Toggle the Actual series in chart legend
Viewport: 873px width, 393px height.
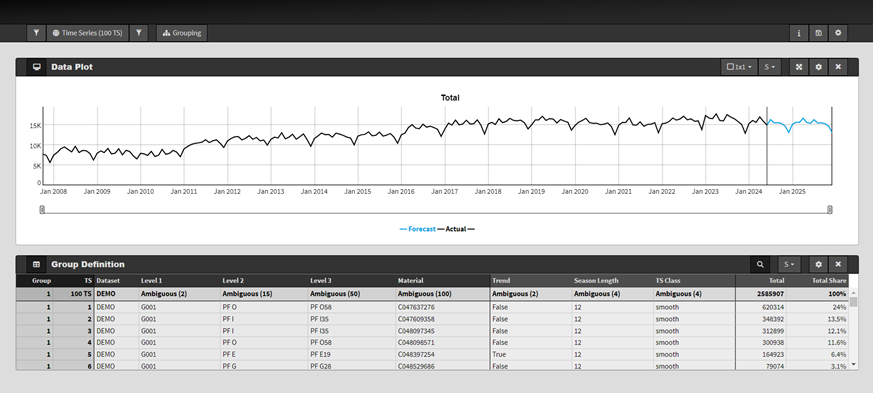pos(456,229)
